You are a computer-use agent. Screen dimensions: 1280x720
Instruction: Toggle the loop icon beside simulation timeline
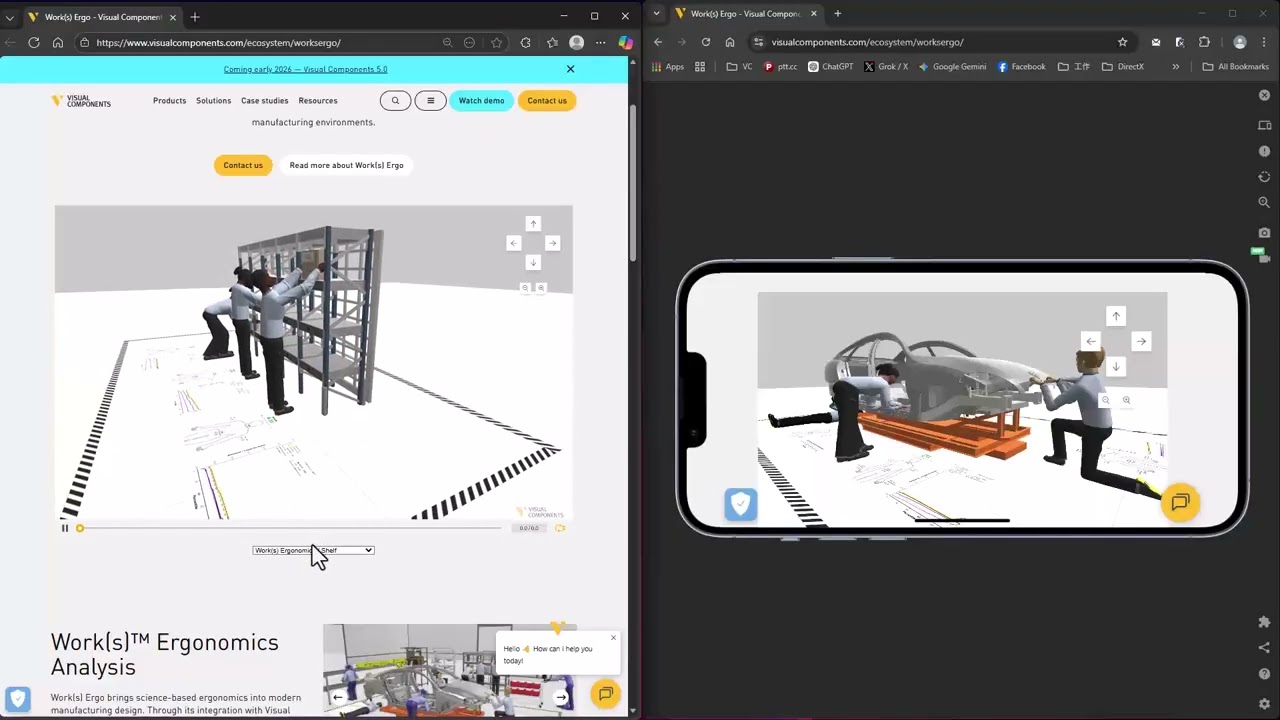pos(560,528)
